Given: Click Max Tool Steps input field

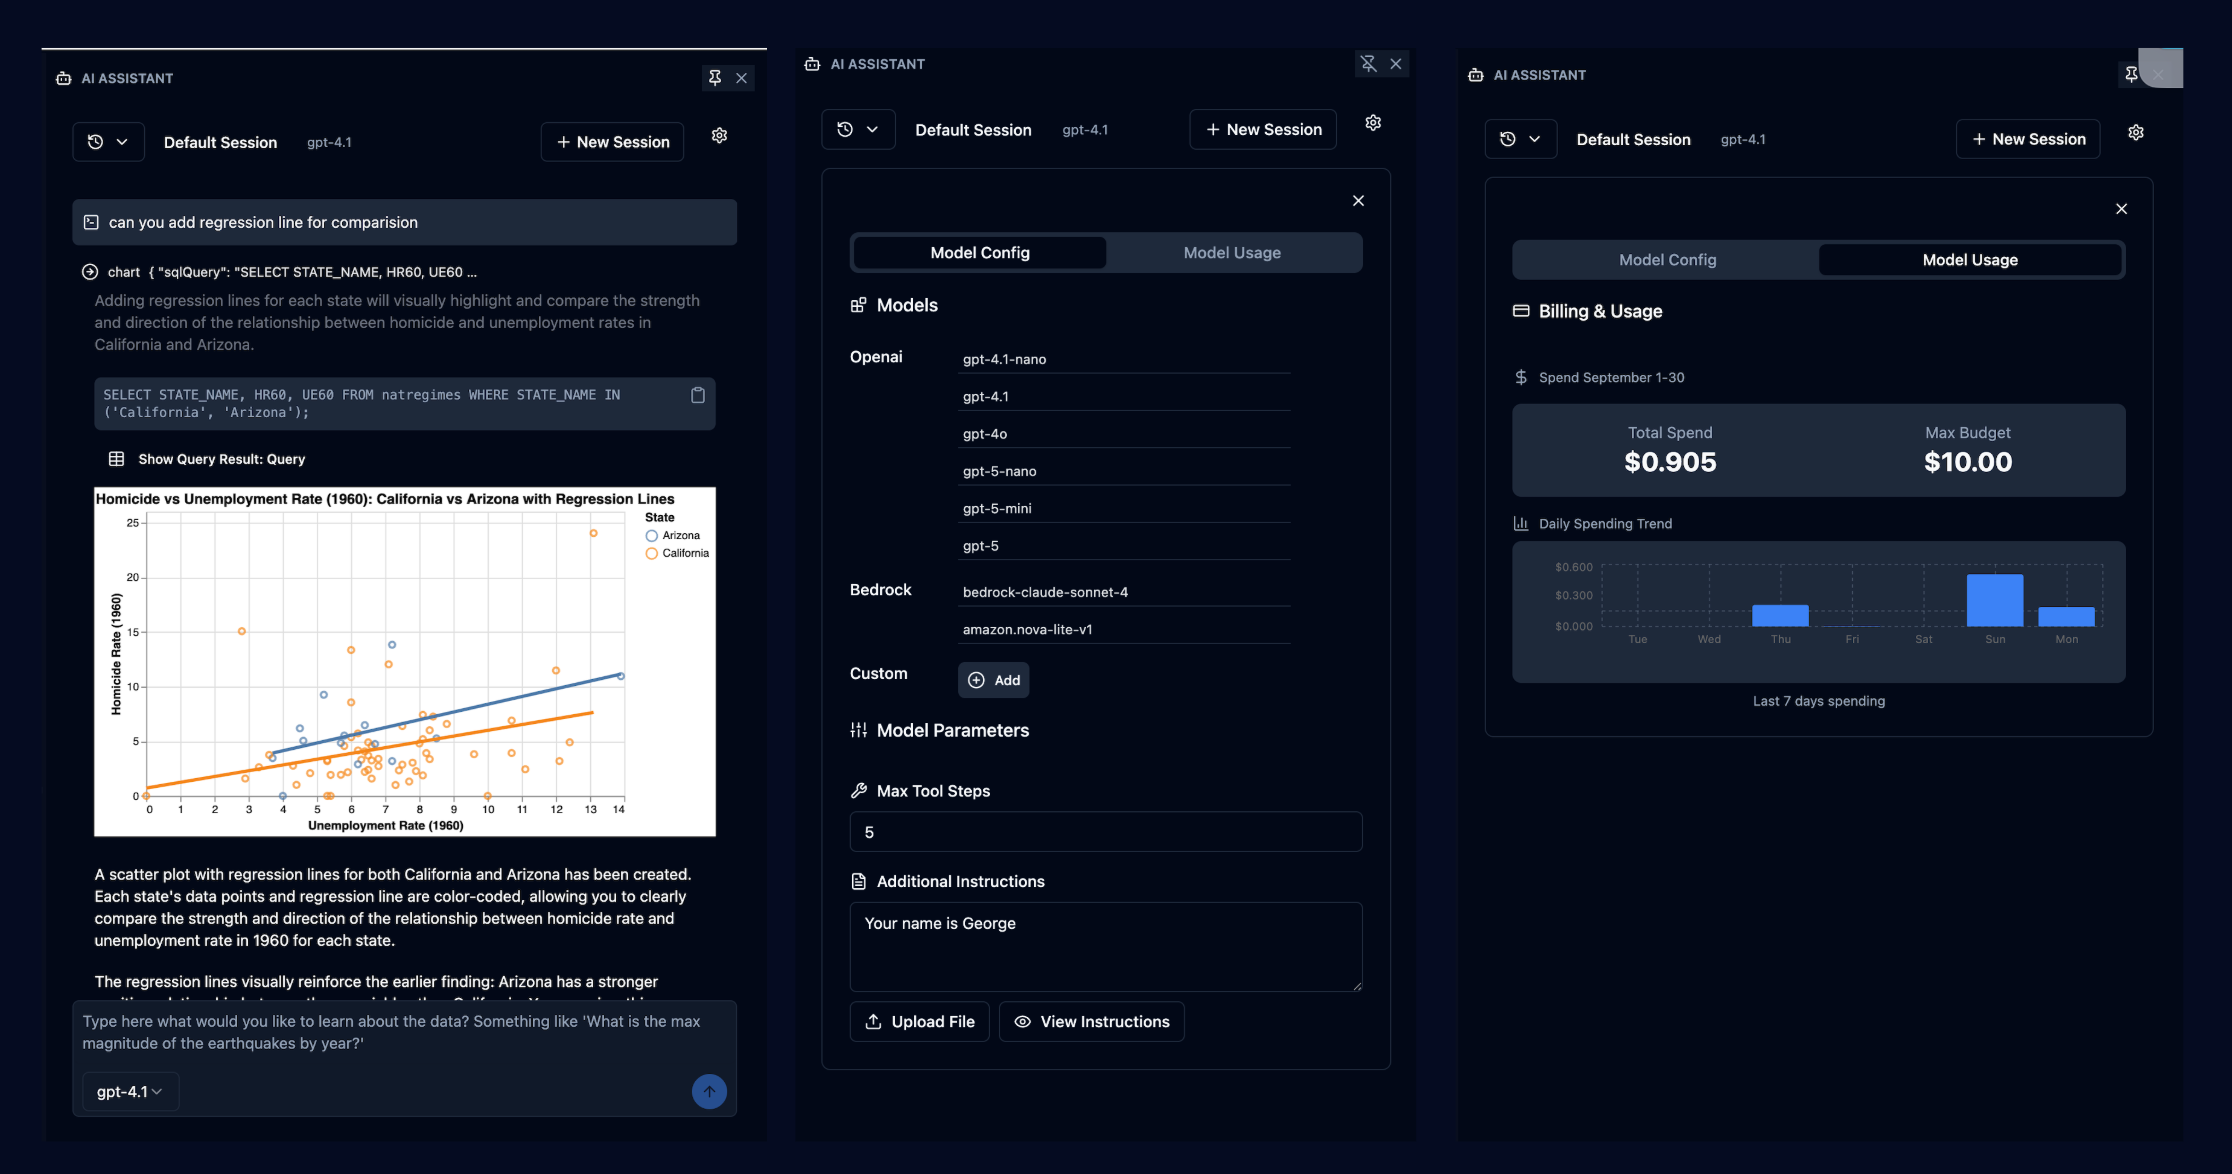Looking at the screenshot, I should click(x=1106, y=832).
